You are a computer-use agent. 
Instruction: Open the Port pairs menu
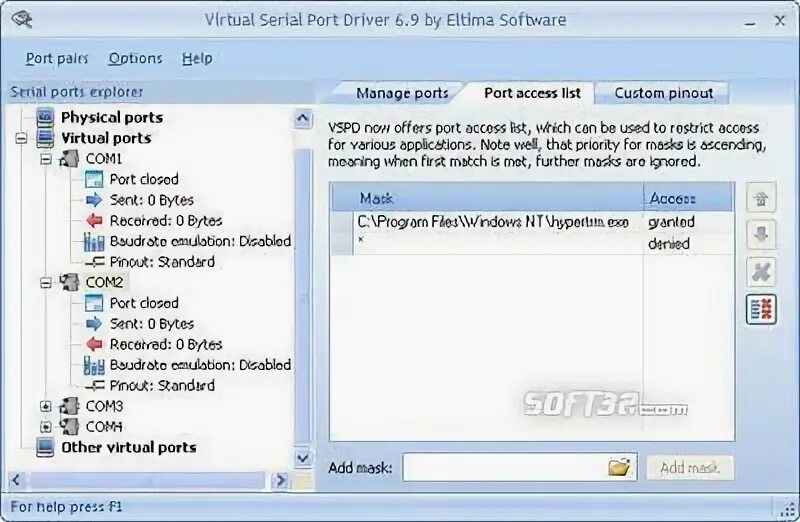[x=57, y=59]
